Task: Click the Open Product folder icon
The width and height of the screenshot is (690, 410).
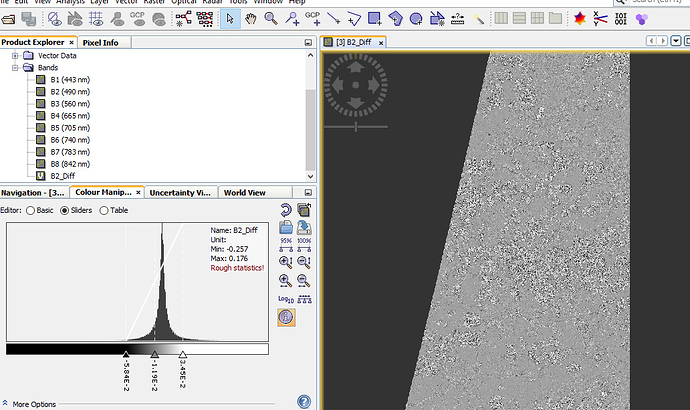Action: pyautogui.click(x=8, y=19)
